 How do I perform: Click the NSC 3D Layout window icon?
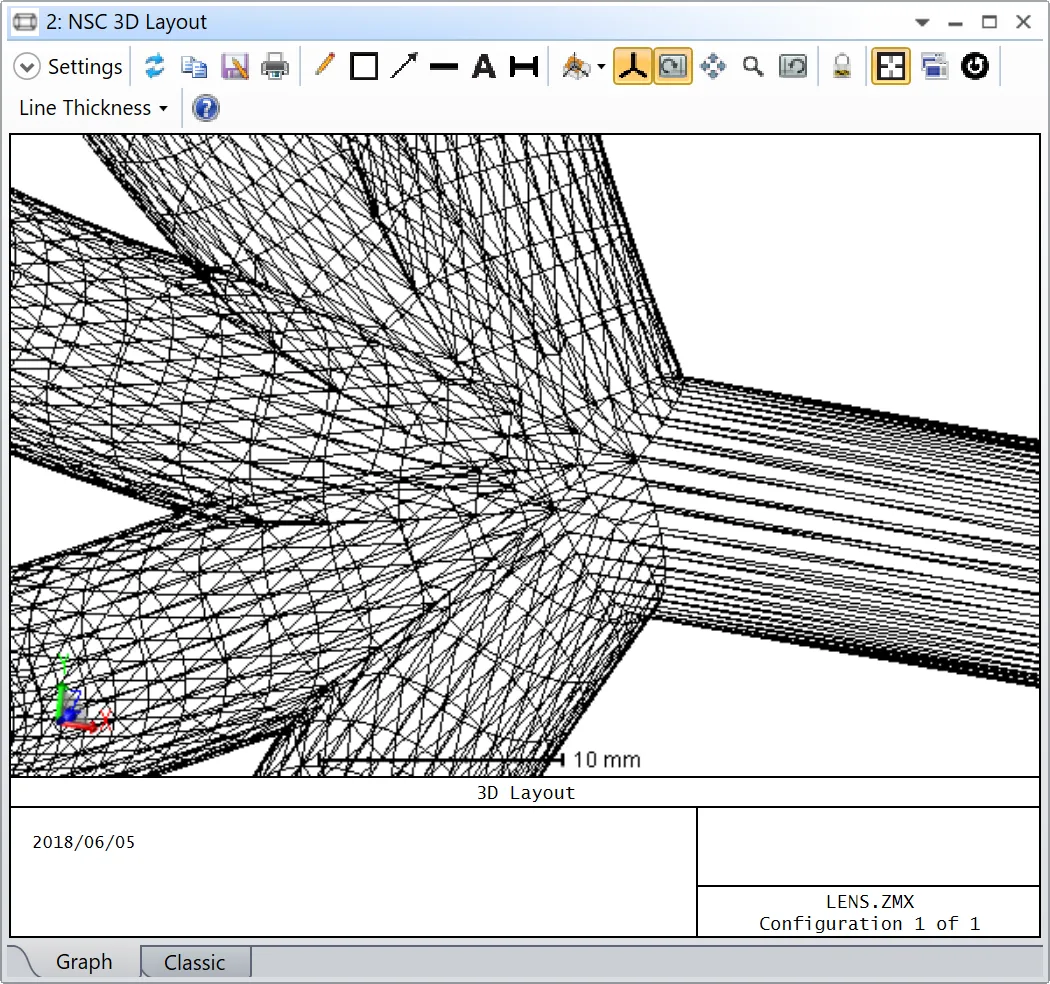(25, 22)
